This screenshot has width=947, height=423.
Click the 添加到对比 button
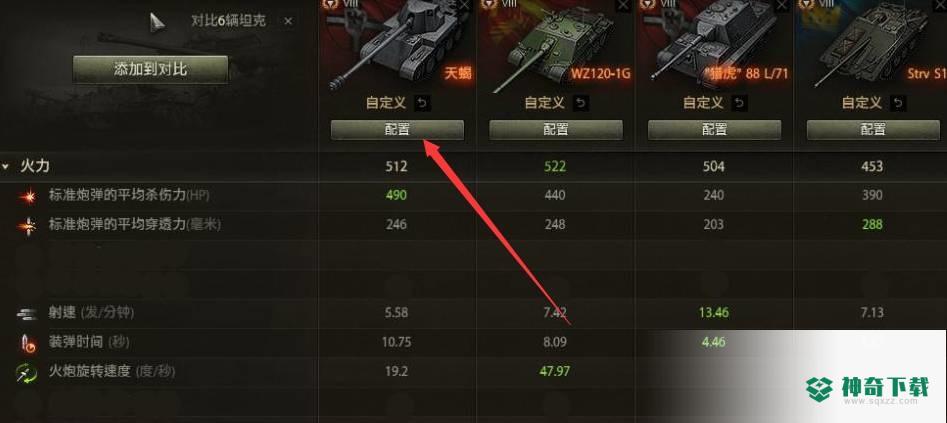[x=150, y=69]
